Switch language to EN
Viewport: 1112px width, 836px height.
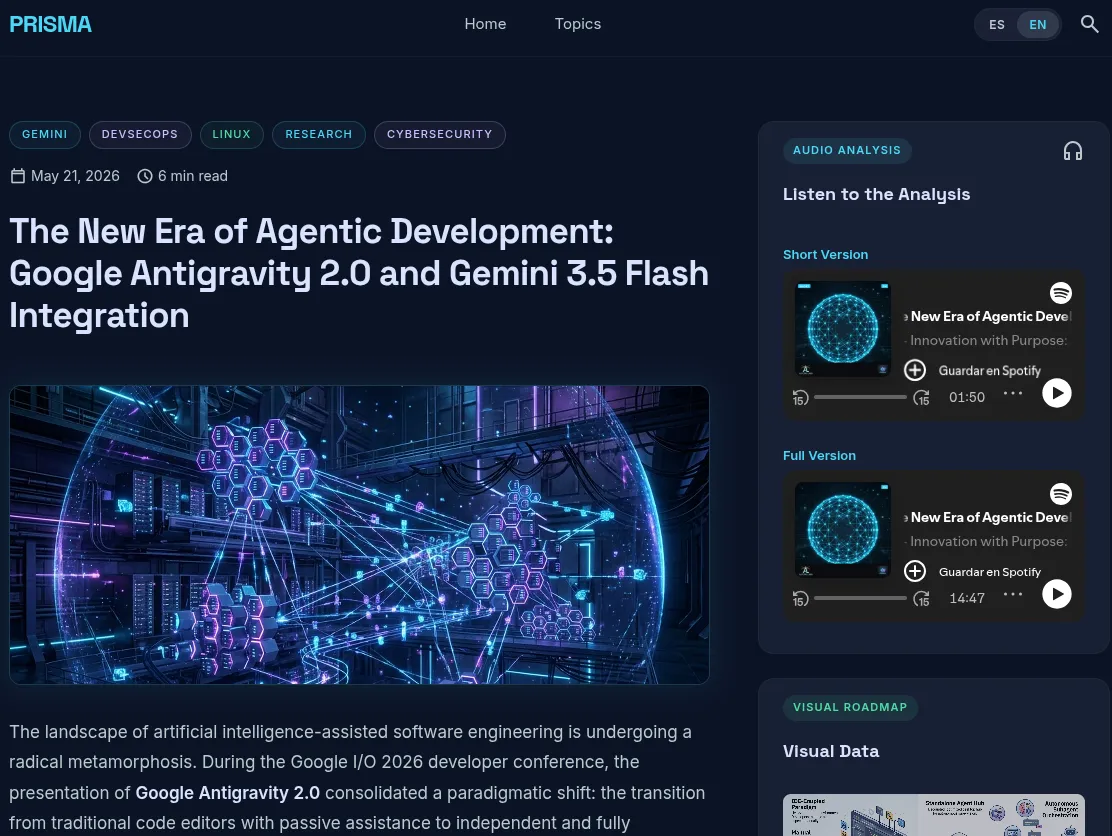pyautogui.click(x=1038, y=25)
